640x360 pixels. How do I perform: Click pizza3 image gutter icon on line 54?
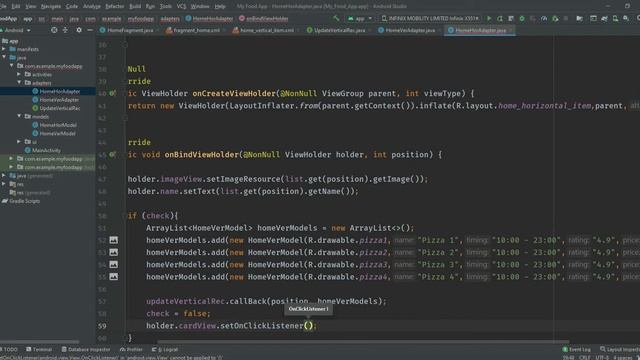(113, 264)
